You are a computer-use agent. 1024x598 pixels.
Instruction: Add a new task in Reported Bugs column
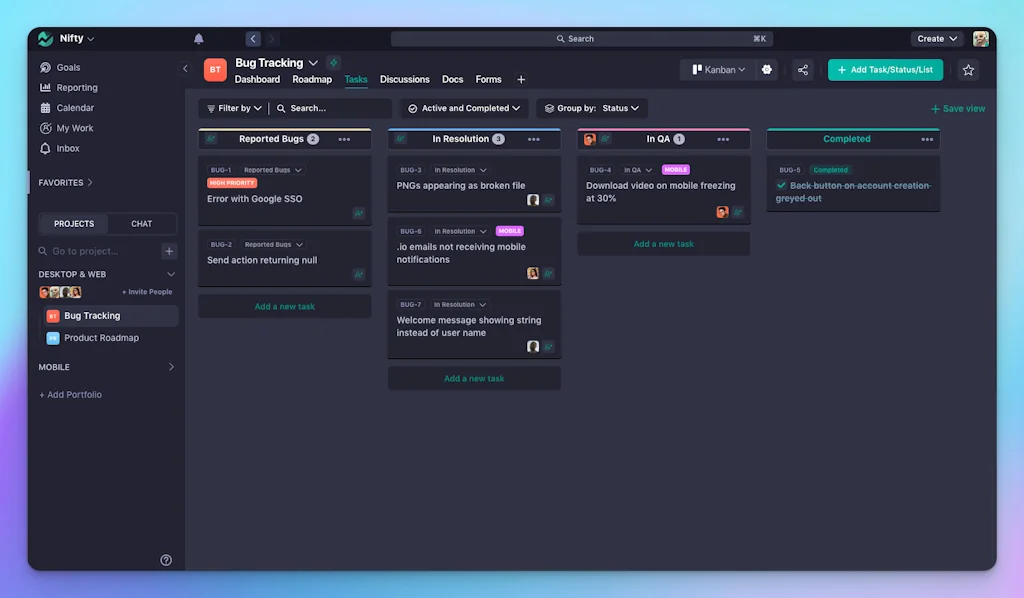tap(284, 306)
